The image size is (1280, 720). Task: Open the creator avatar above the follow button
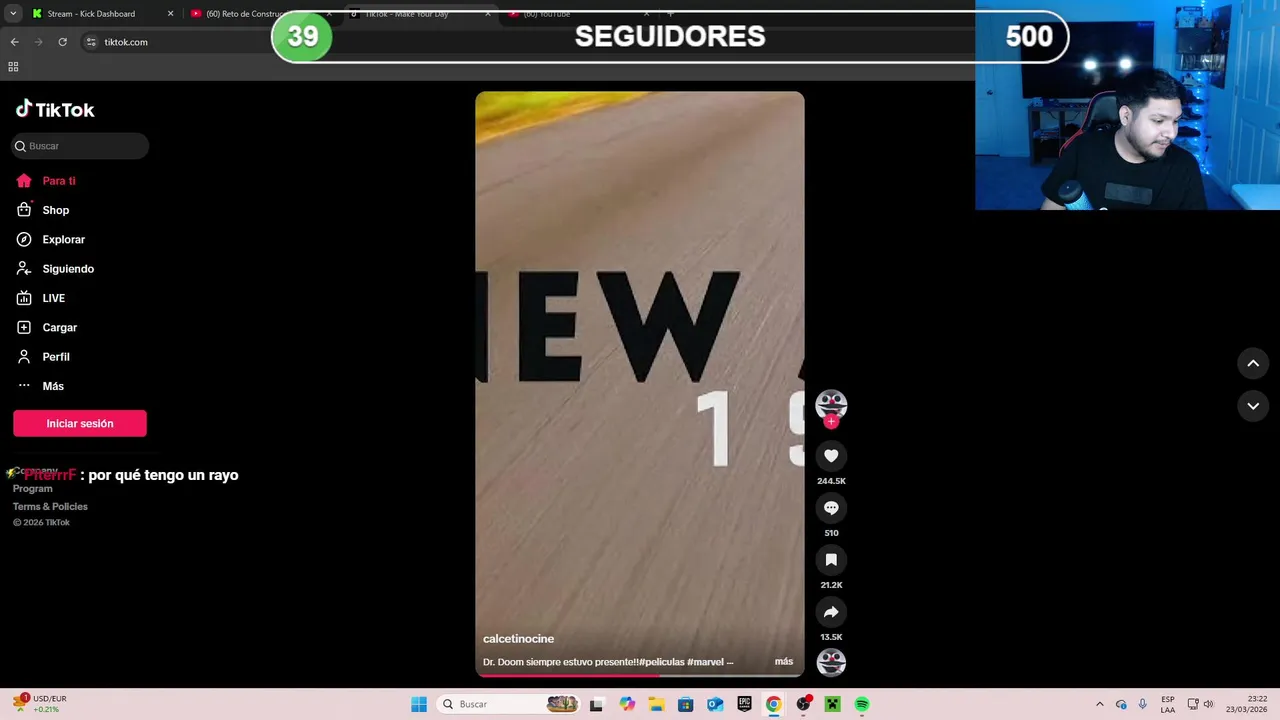831,404
